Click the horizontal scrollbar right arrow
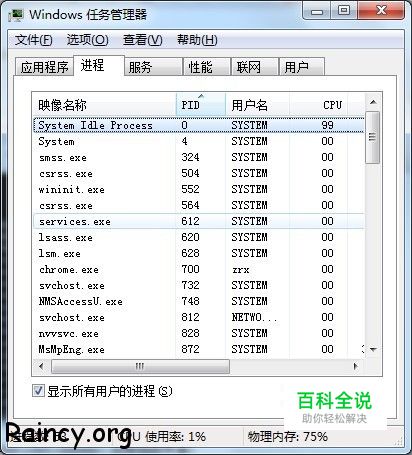 pos(356,366)
